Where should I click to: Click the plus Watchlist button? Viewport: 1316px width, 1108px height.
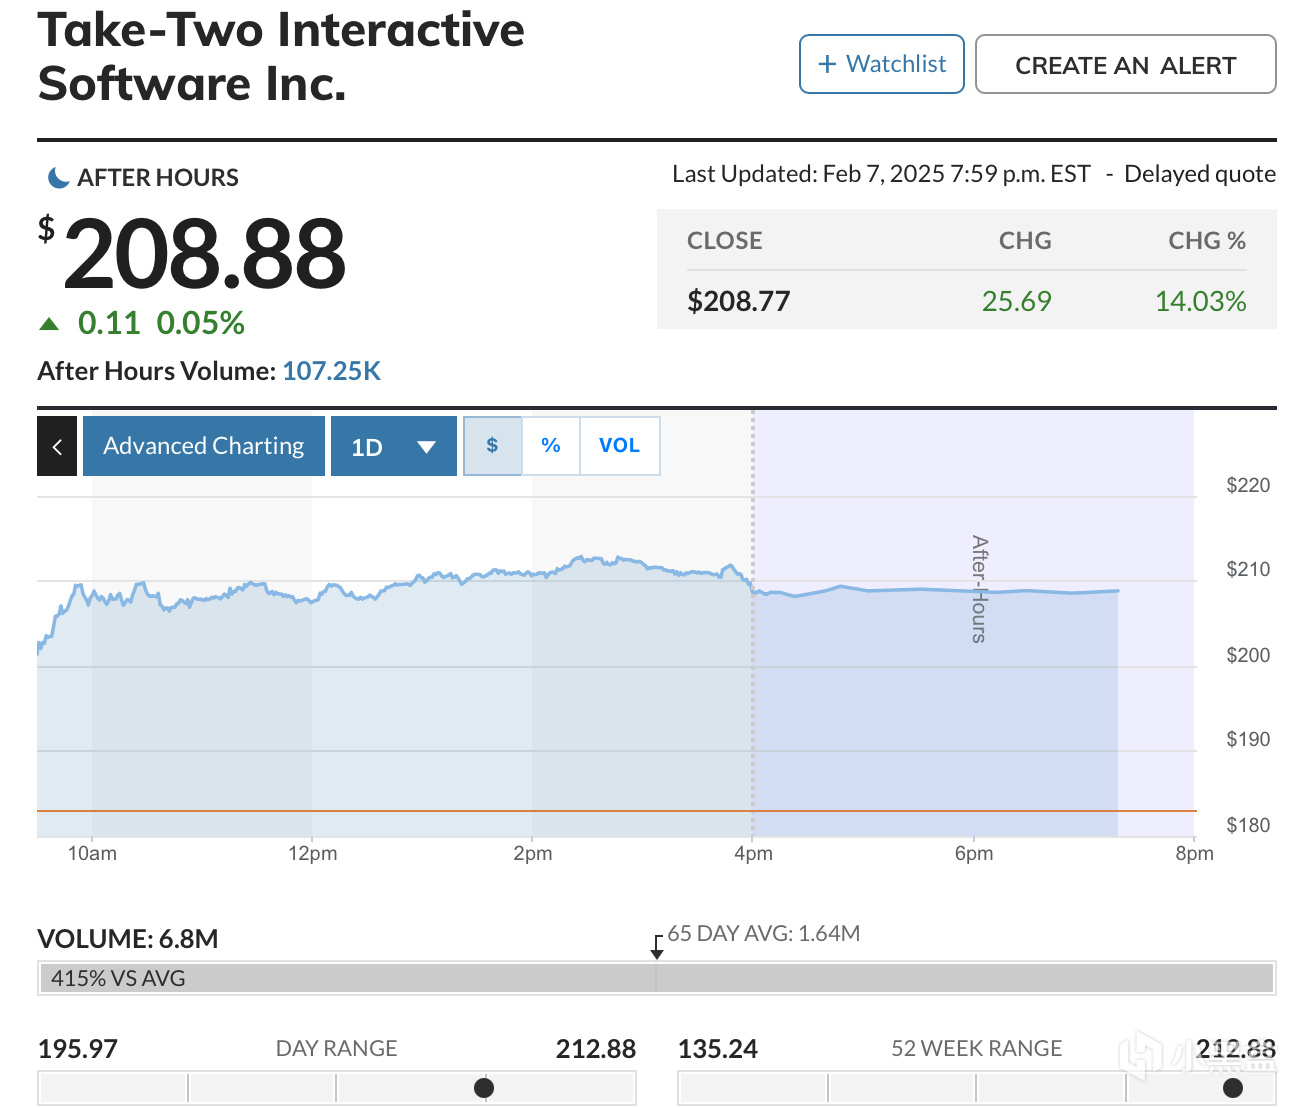pyautogui.click(x=881, y=64)
